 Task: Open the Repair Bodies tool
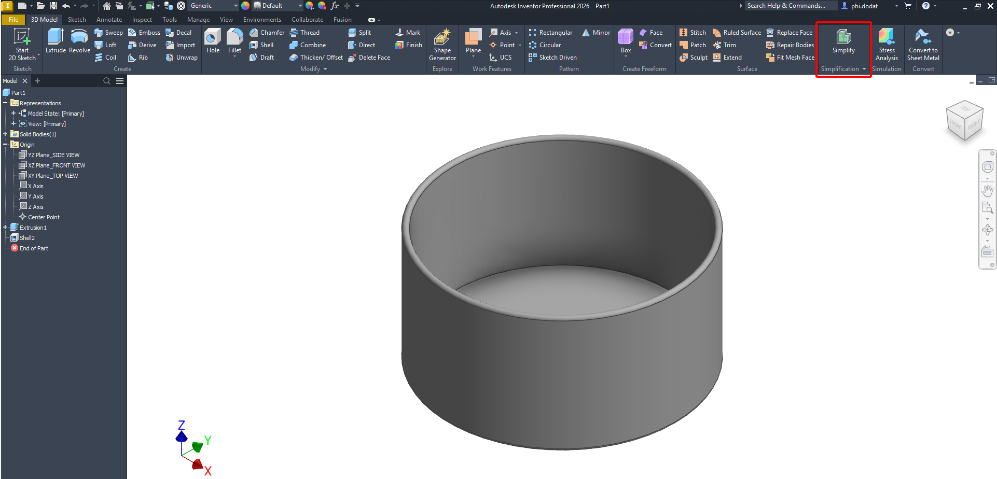[790, 45]
